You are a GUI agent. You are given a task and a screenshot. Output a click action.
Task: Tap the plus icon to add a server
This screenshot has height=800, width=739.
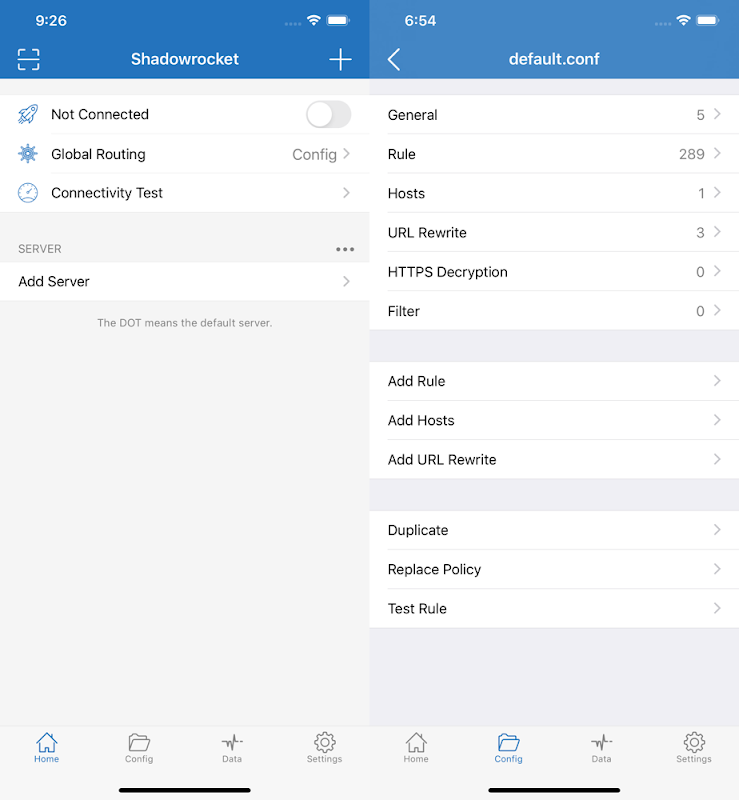(x=340, y=59)
